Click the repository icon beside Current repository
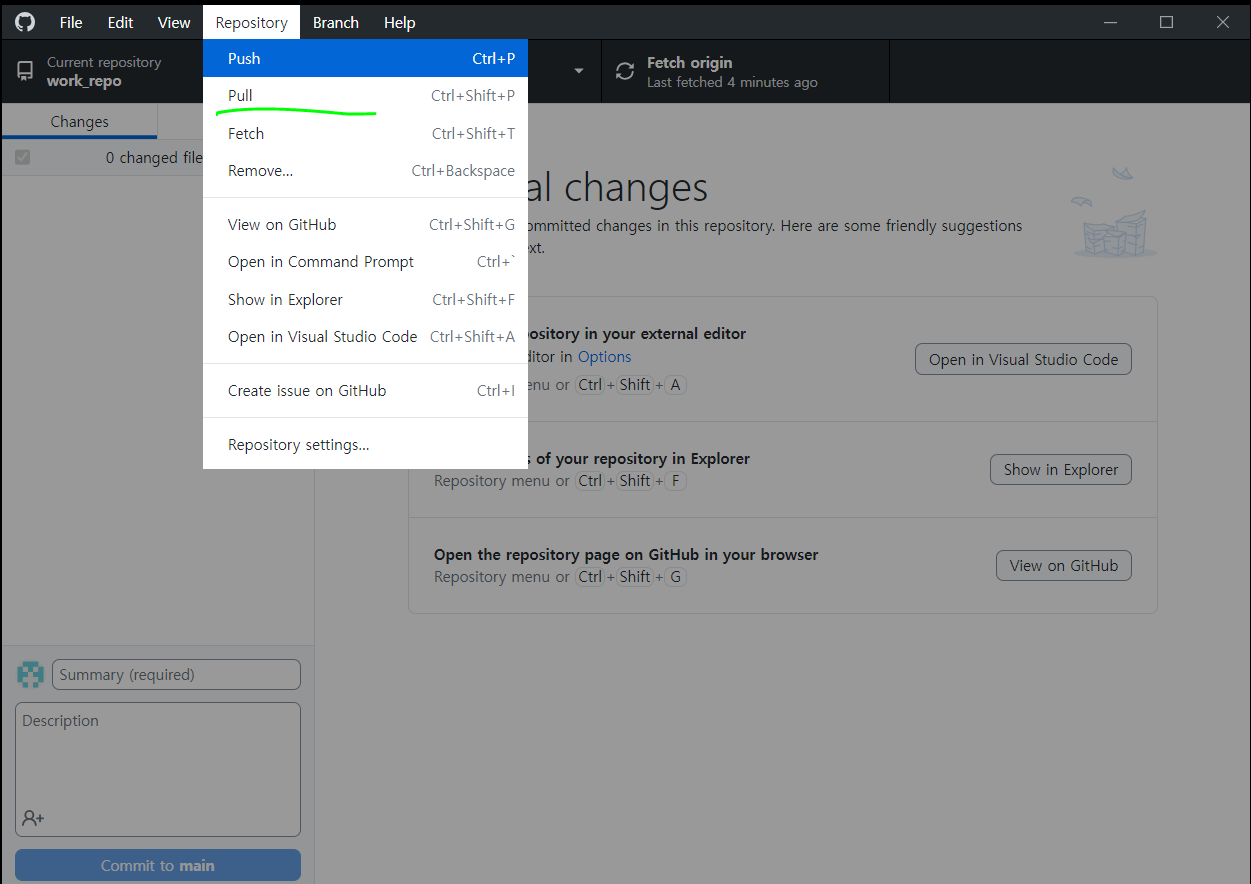Screen dimensions: 1251x884 pyautogui.click(x=25, y=71)
